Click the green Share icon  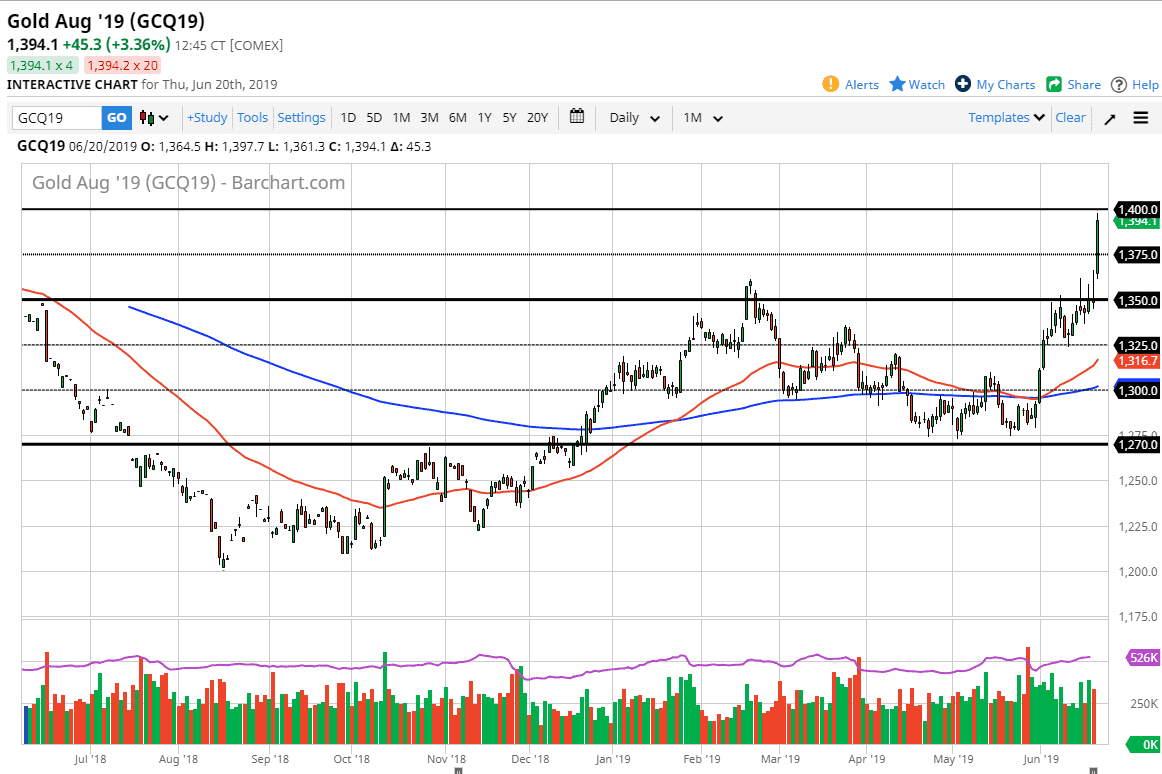[x=1054, y=84]
